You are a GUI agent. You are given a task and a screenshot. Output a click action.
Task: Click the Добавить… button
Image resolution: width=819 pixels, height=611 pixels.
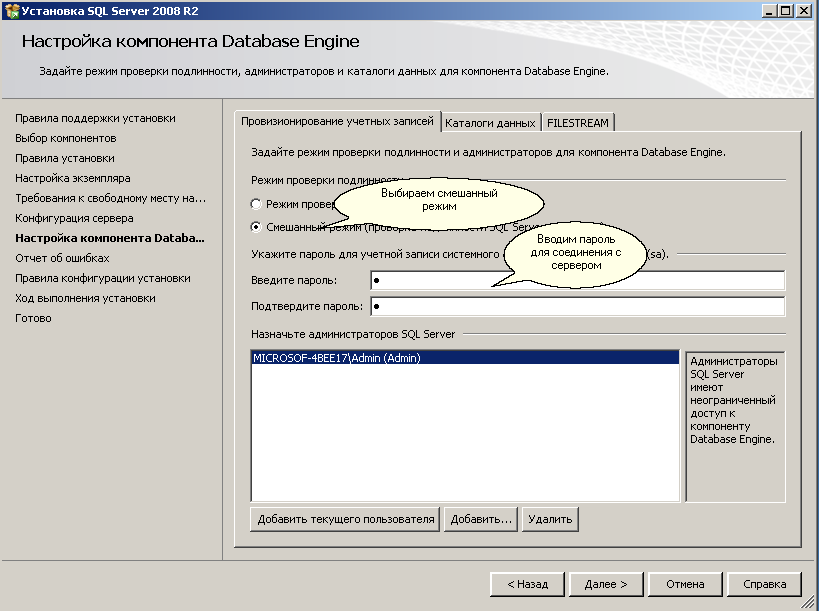point(481,519)
